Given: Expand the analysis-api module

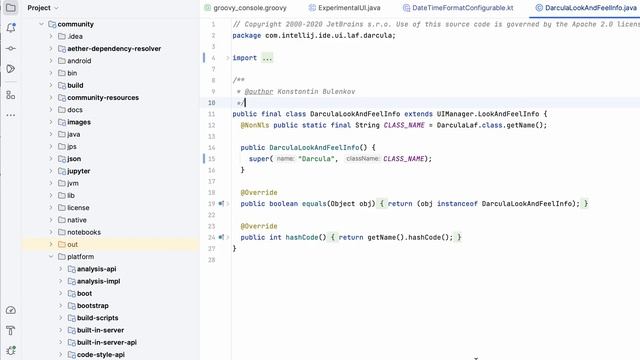Looking at the screenshot, I should (60, 269).
